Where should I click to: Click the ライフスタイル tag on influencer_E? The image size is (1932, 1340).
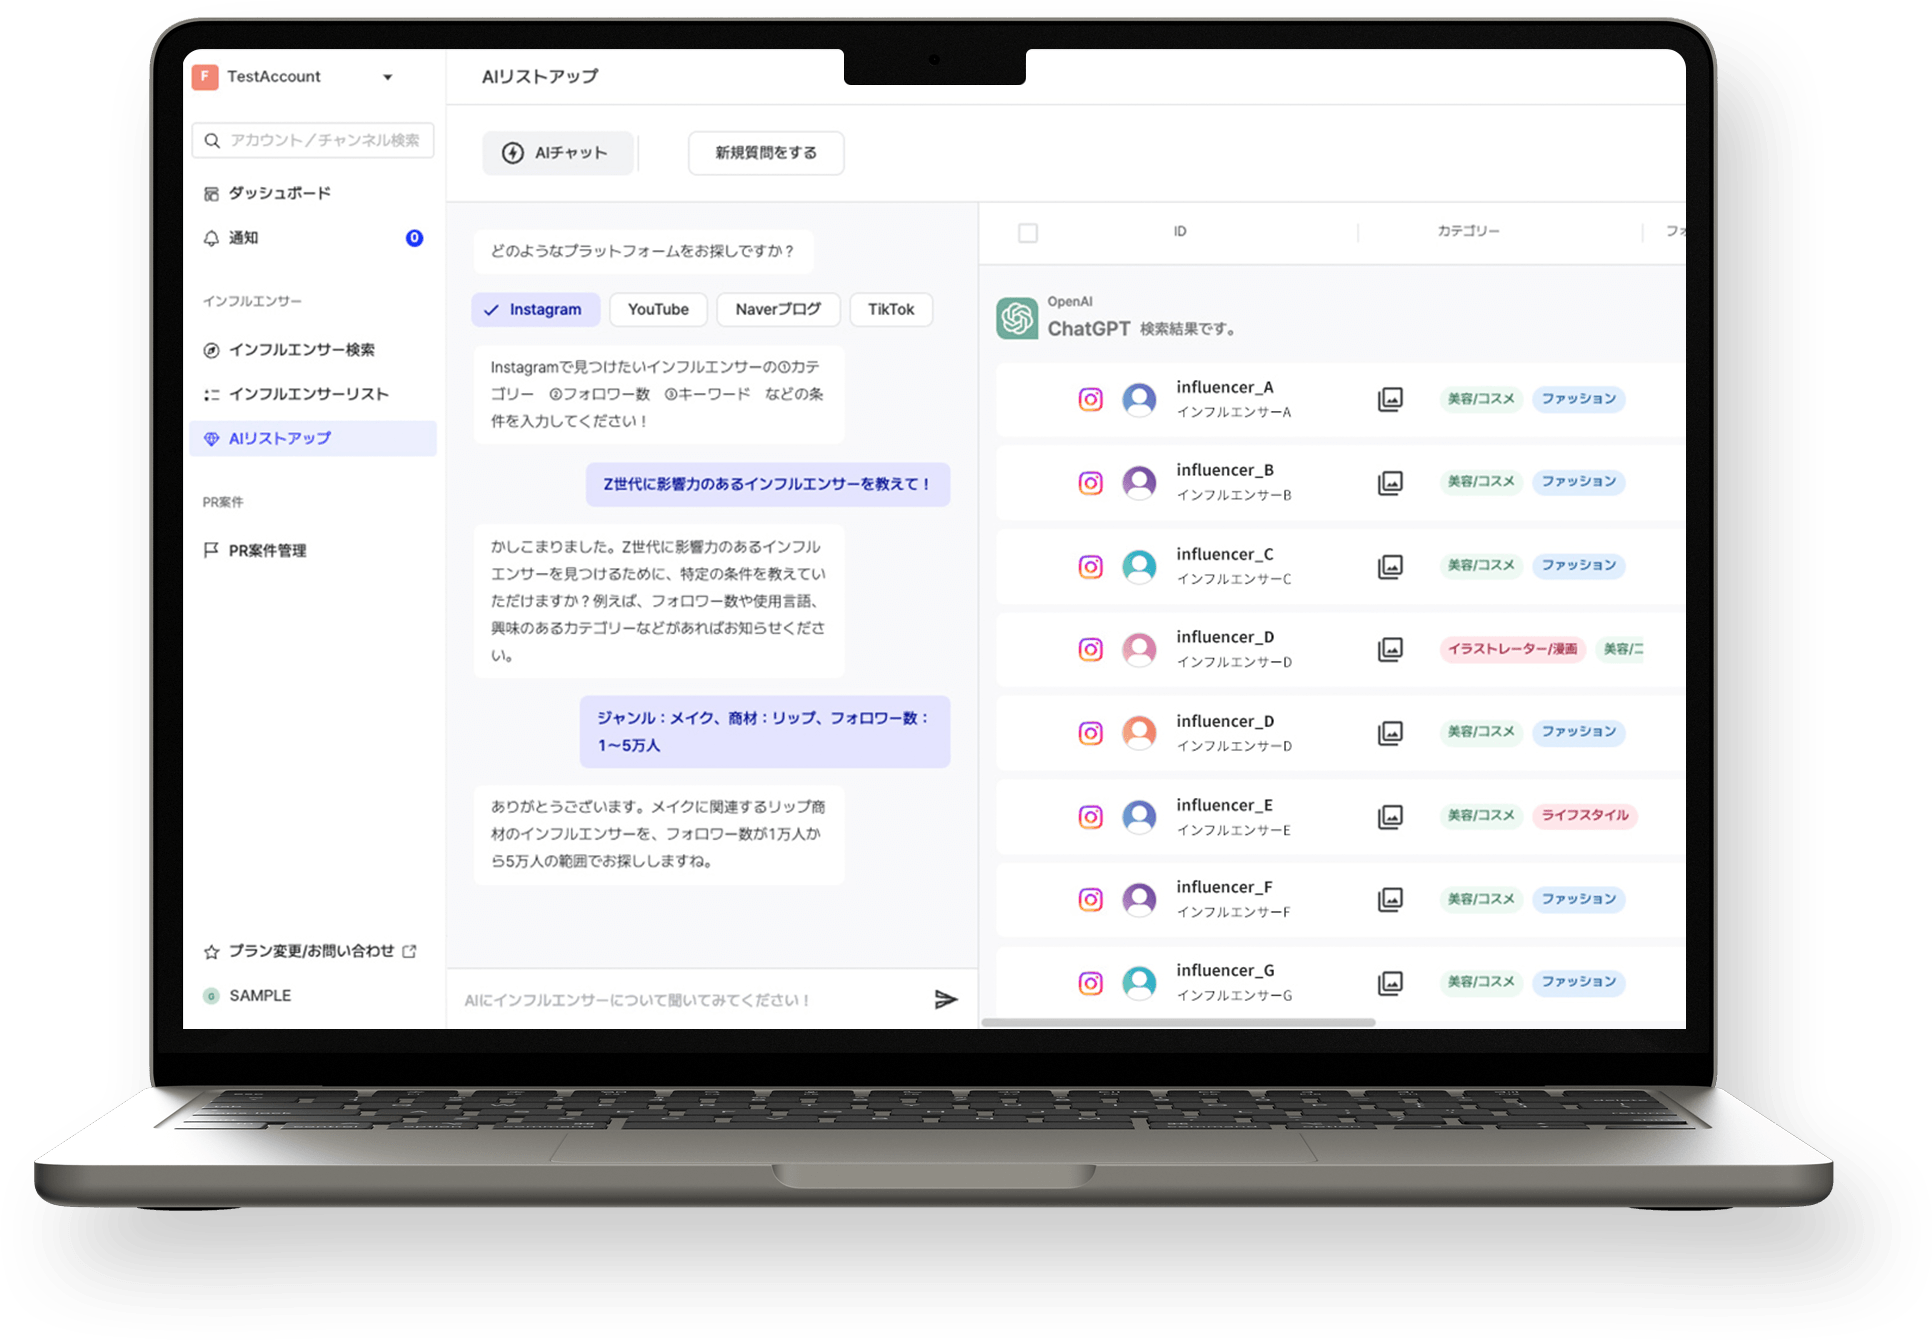[1585, 816]
